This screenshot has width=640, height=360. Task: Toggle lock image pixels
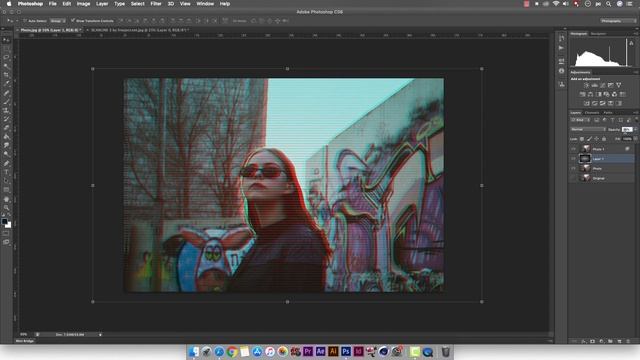pos(589,139)
